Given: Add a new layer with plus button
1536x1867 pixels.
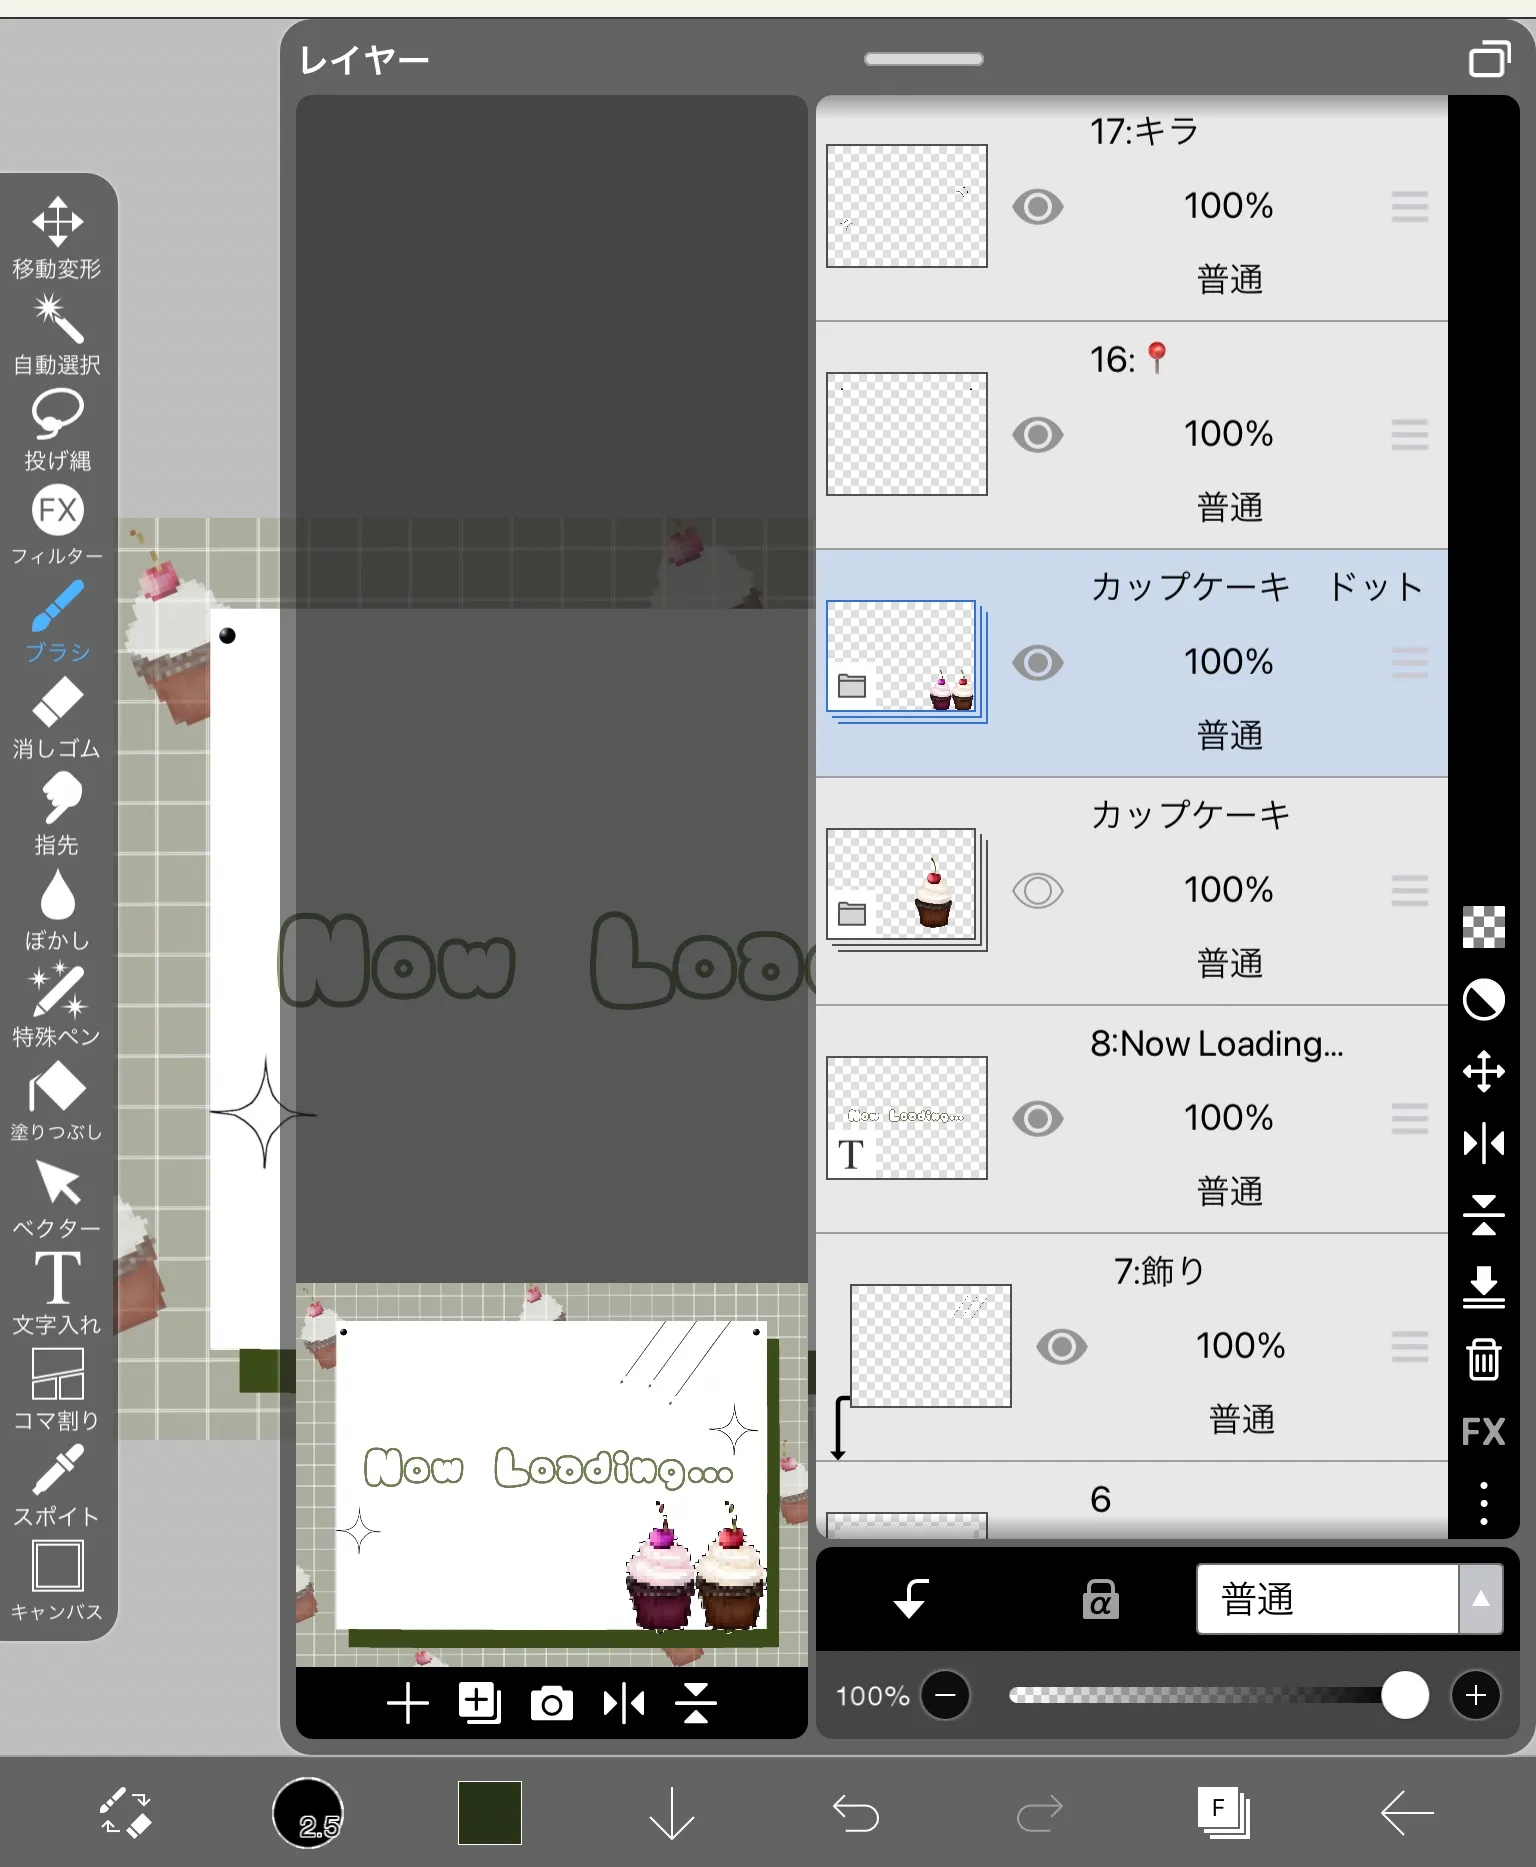Looking at the screenshot, I should (x=407, y=1703).
